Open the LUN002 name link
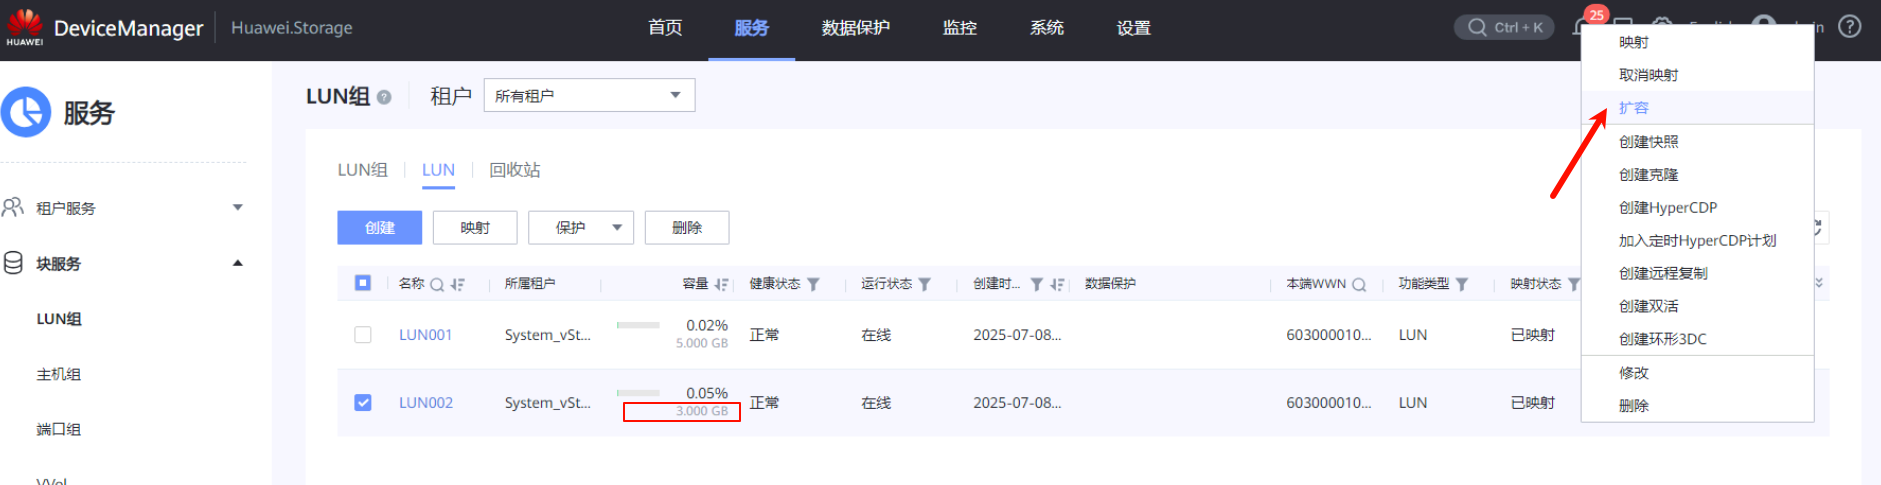This screenshot has width=1881, height=485. (426, 403)
